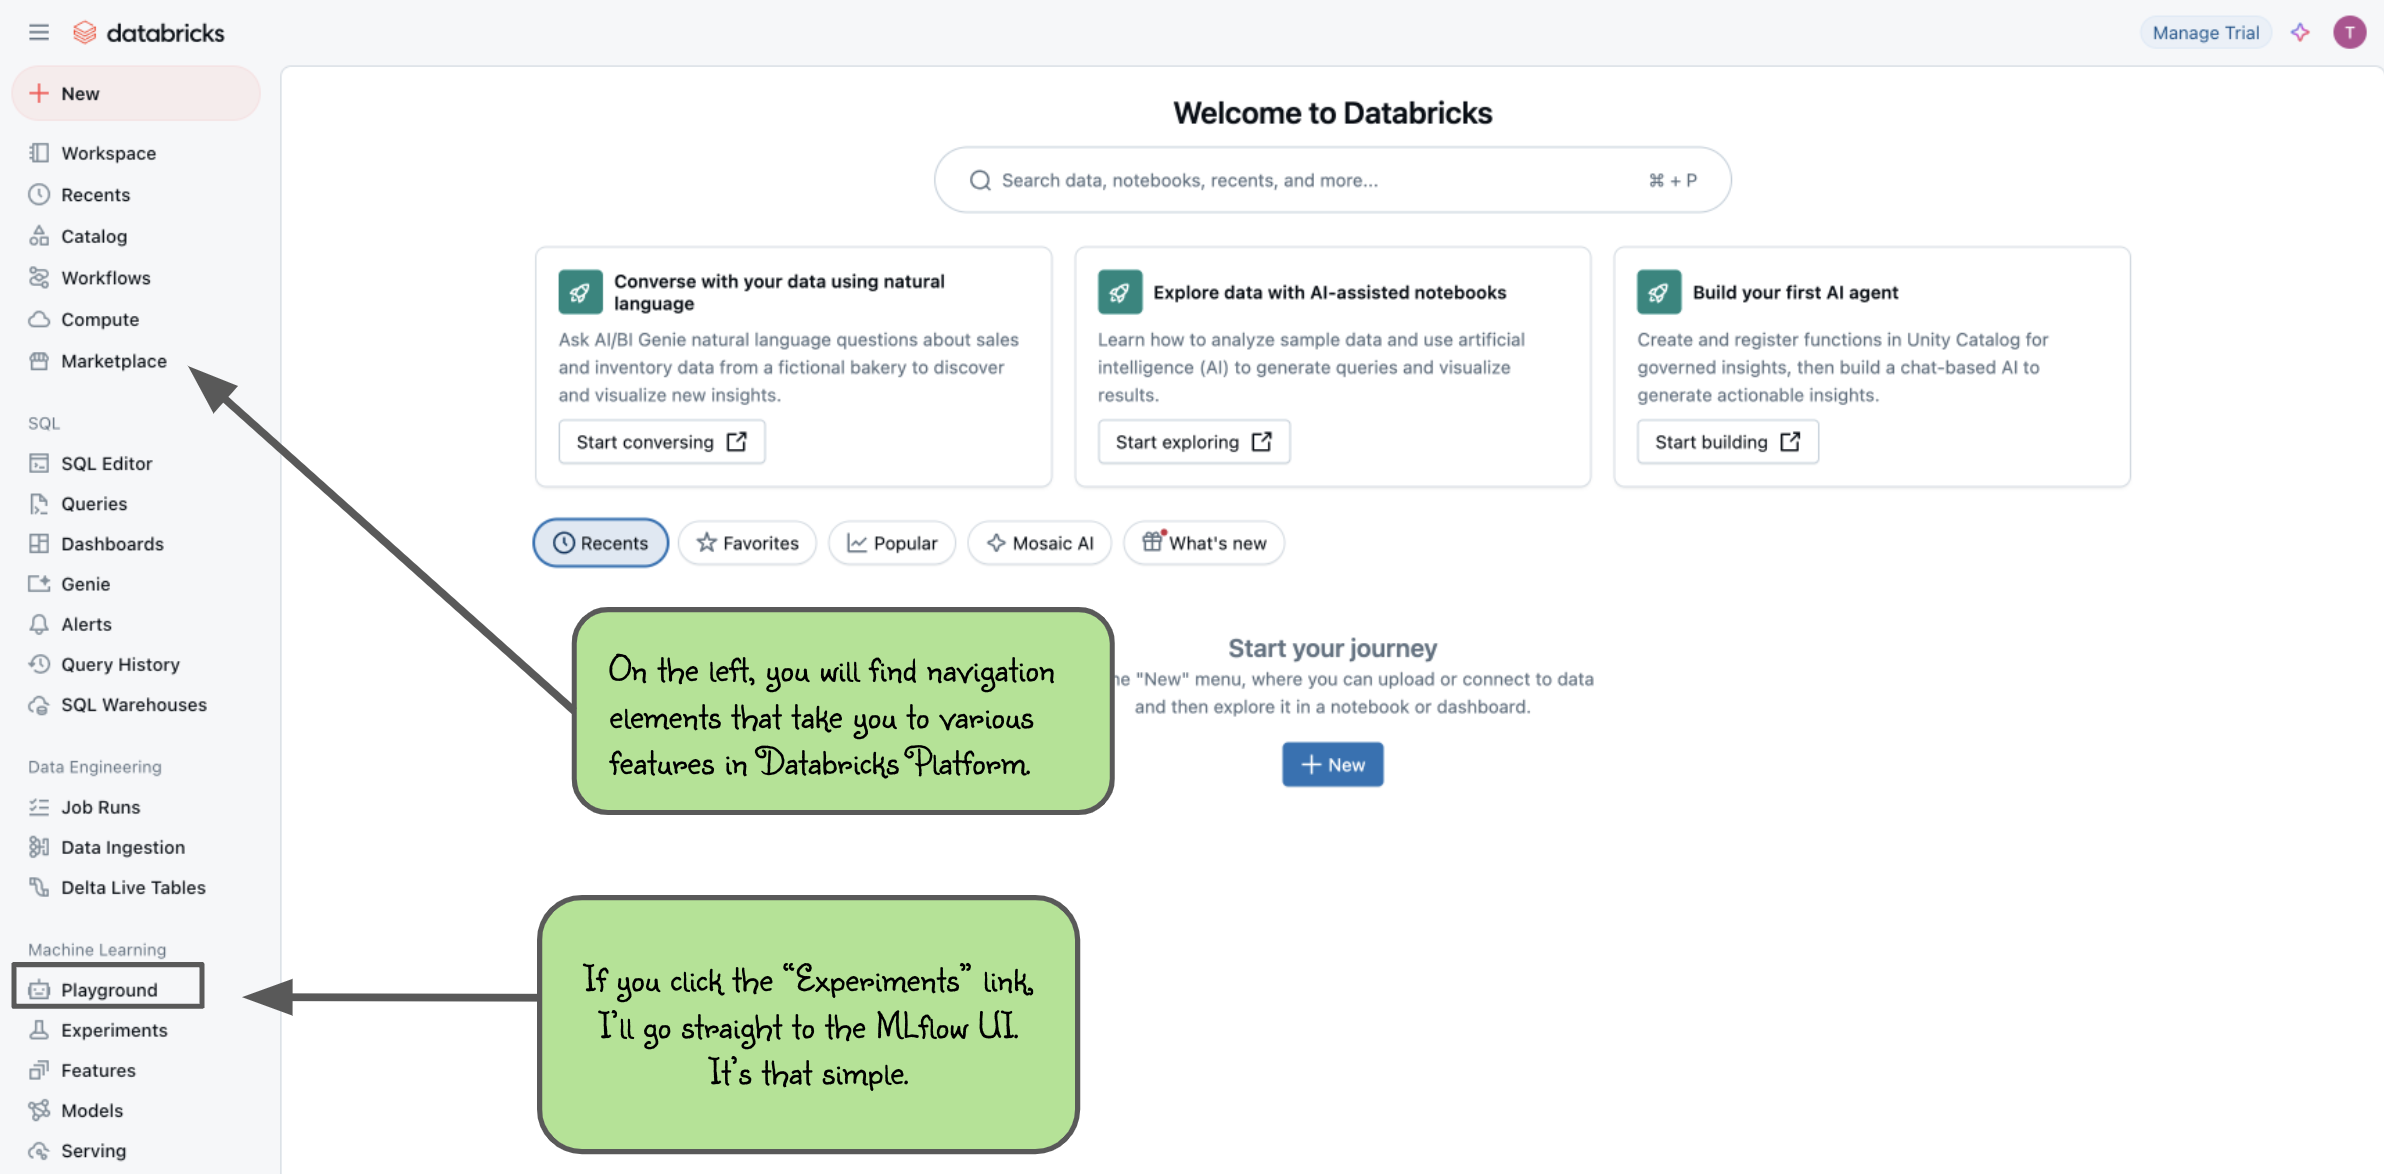The image size is (2384, 1174).
Task: Enable the Favorites filter chip
Action: click(747, 543)
